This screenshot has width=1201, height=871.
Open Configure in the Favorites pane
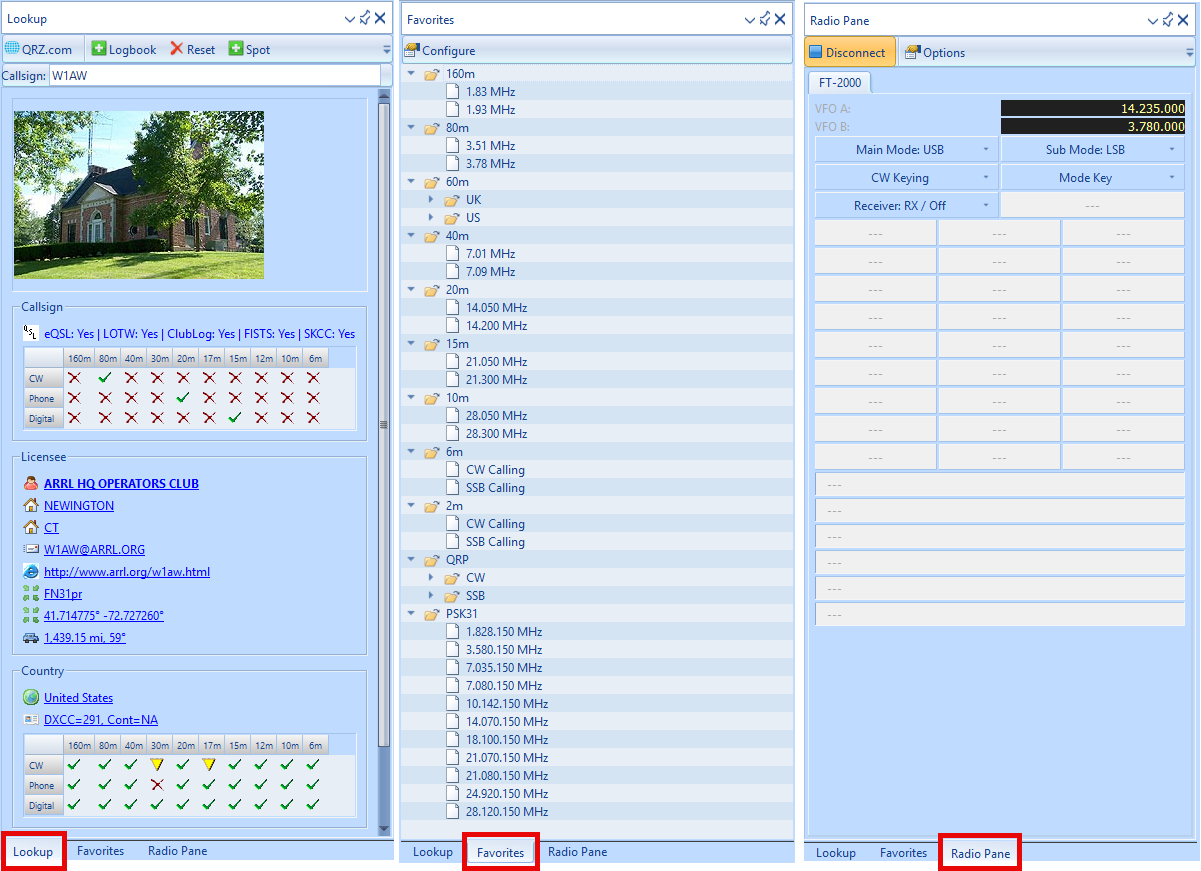pyautogui.click(x=440, y=50)
